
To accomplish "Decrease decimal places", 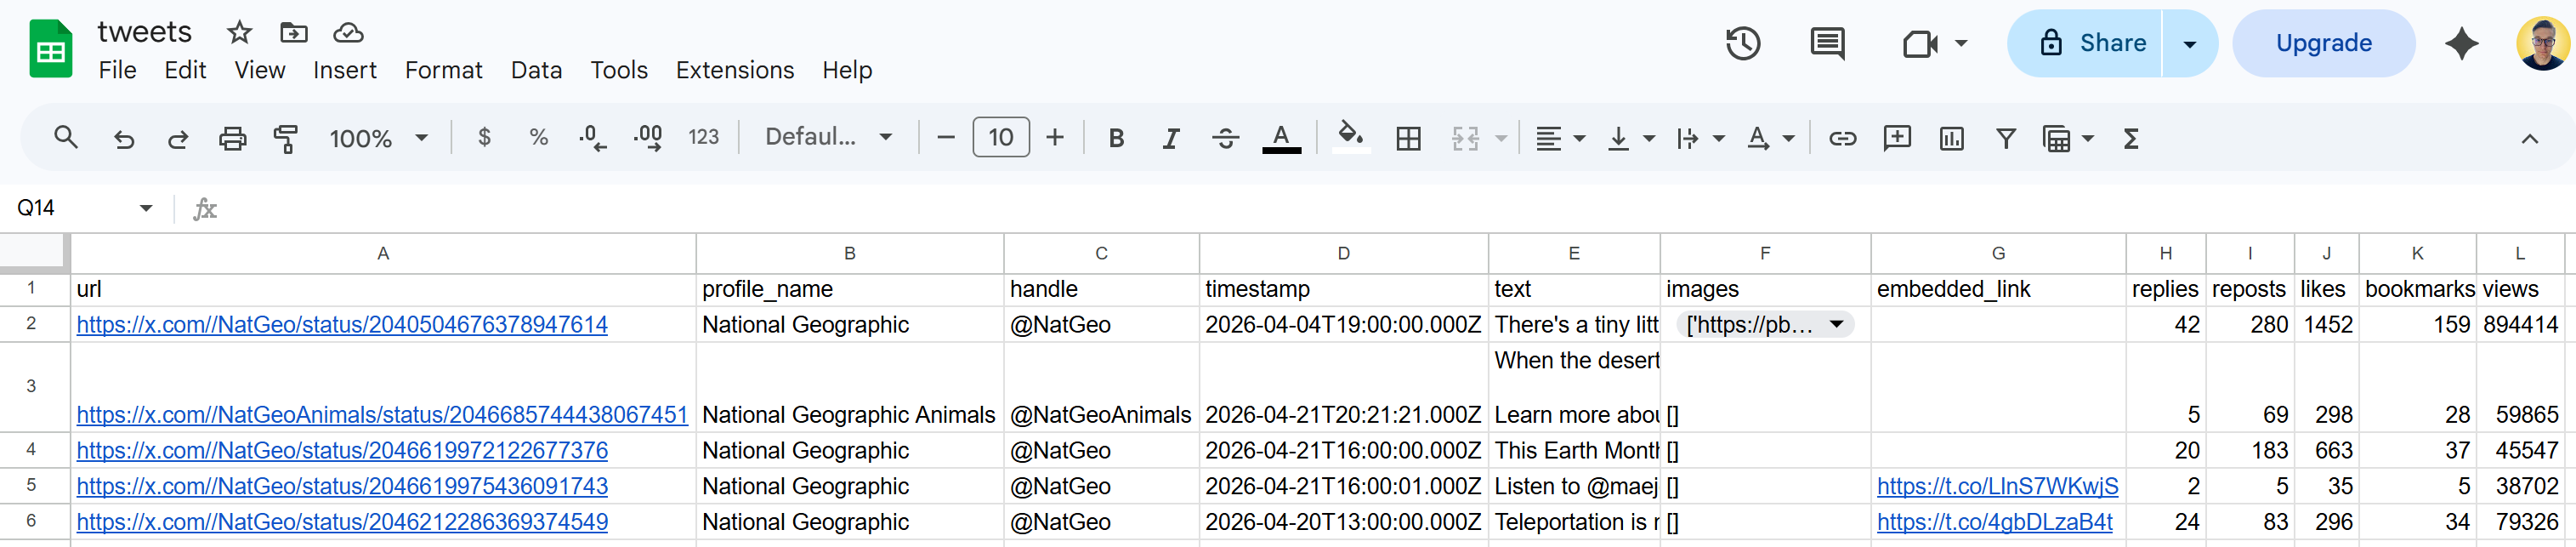I will click(x=592, y=138).
